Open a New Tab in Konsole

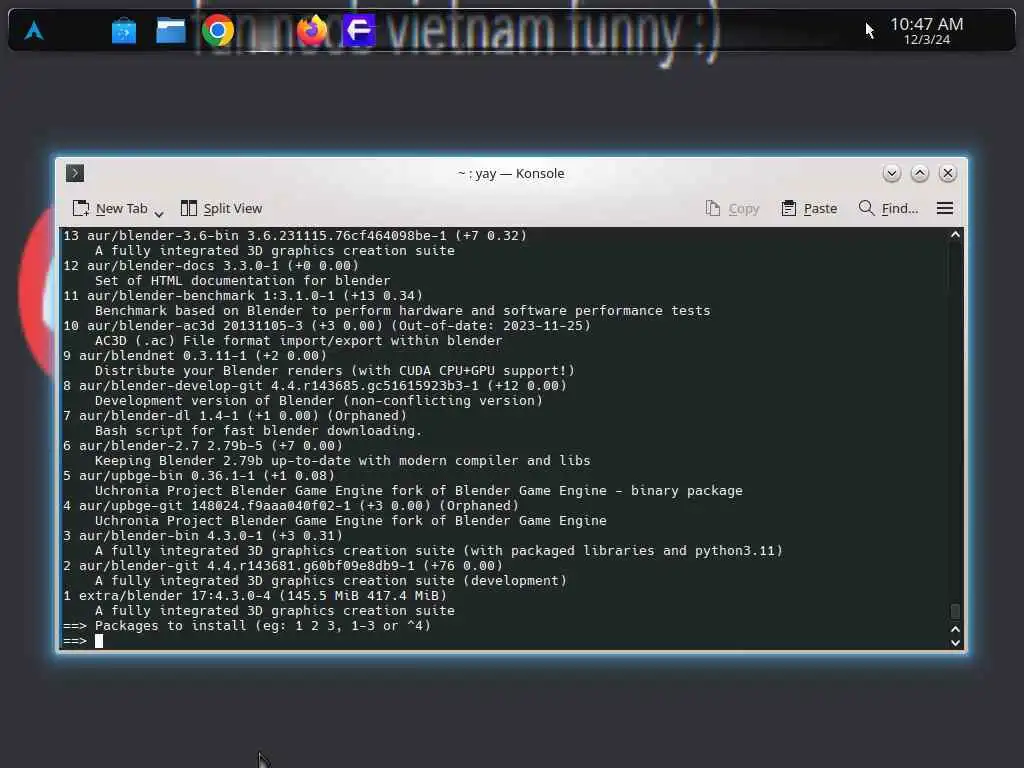point(110,208)
